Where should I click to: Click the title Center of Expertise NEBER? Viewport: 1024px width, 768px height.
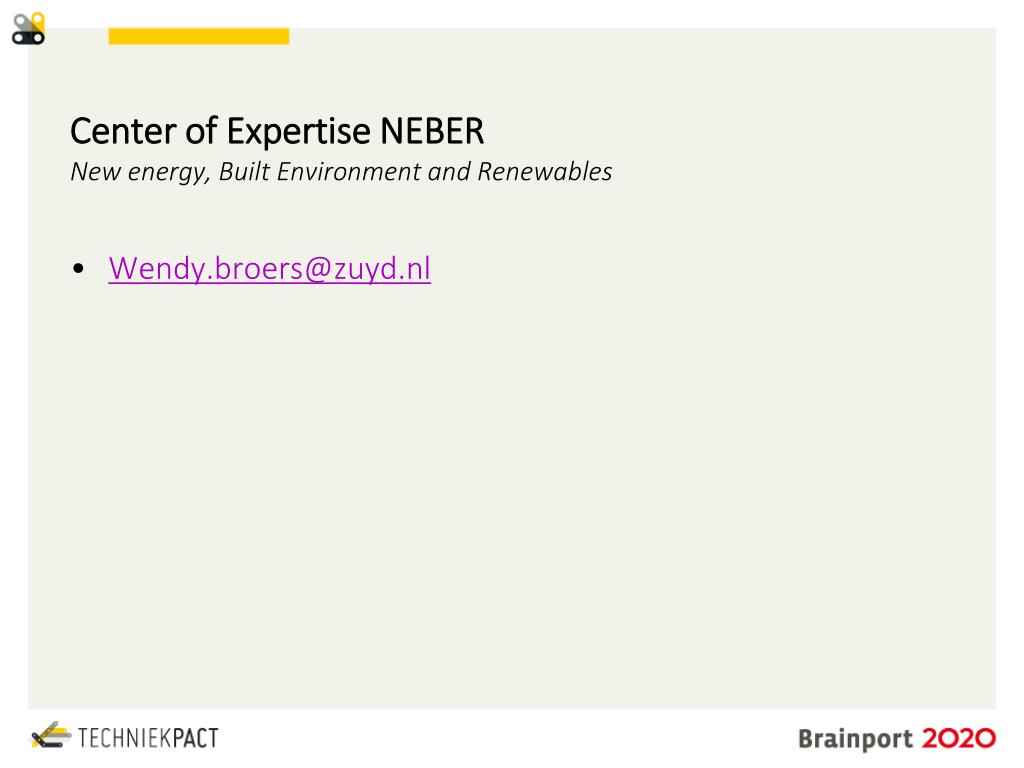(277, 131)
